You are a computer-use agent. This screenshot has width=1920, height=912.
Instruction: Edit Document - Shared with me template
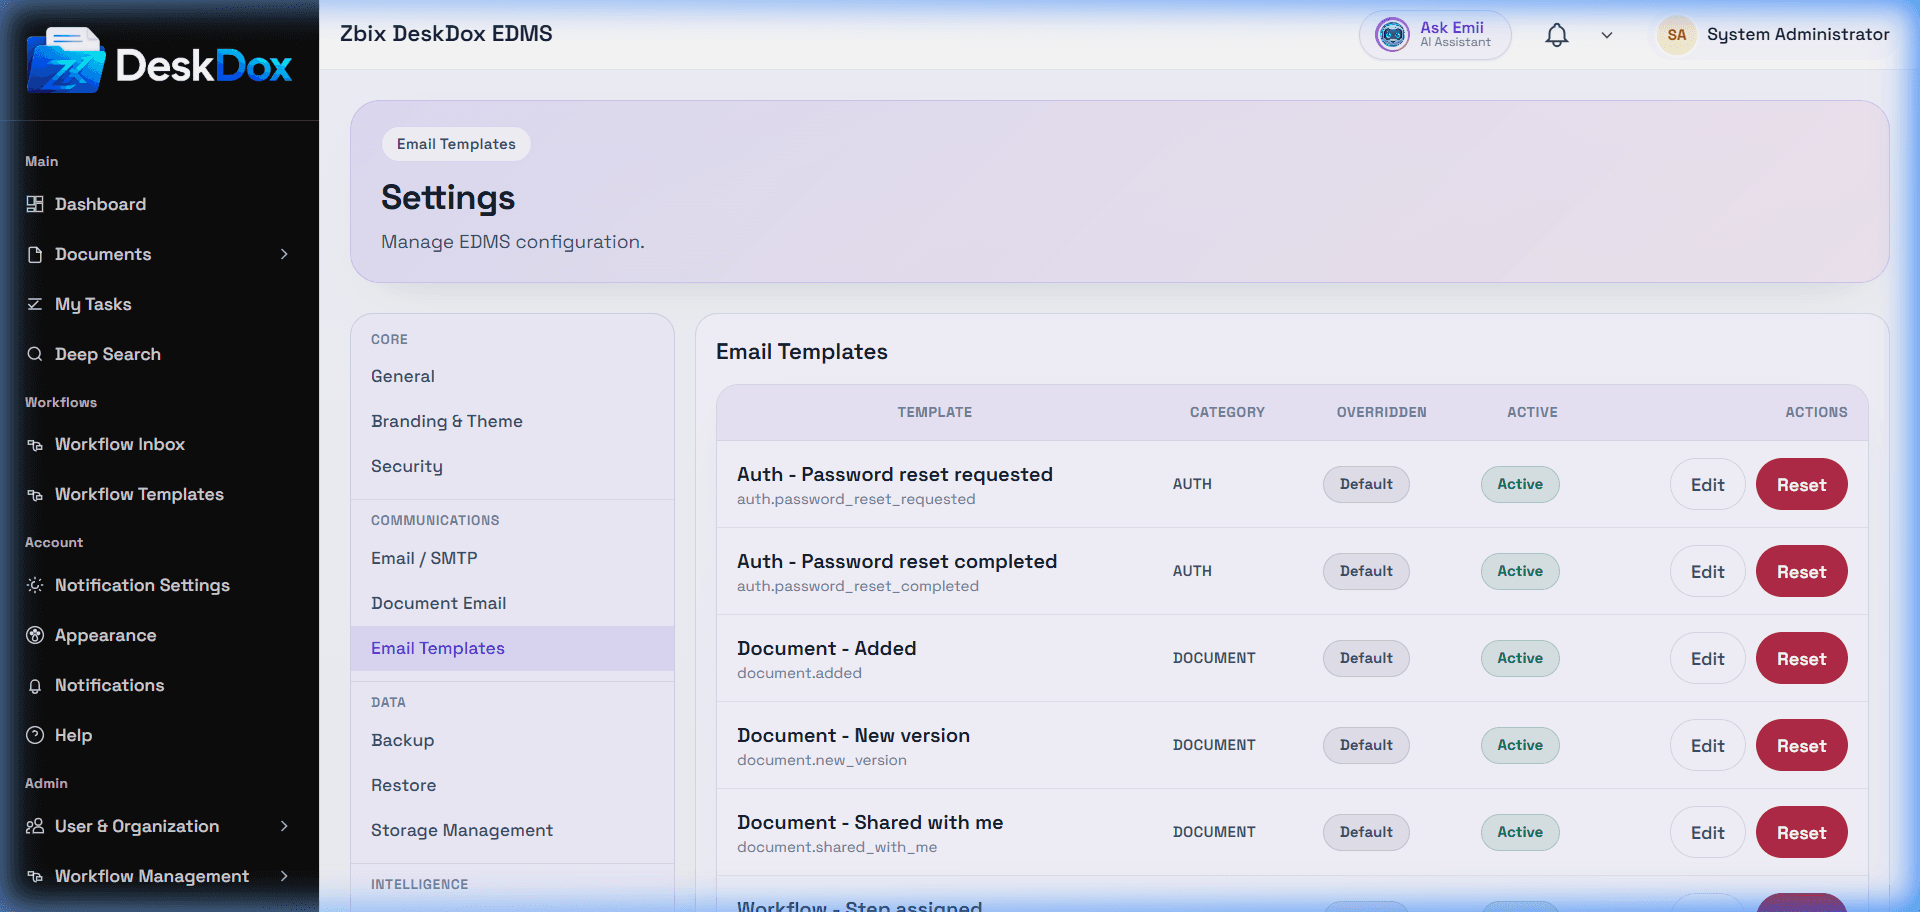tap(1707, 832)
